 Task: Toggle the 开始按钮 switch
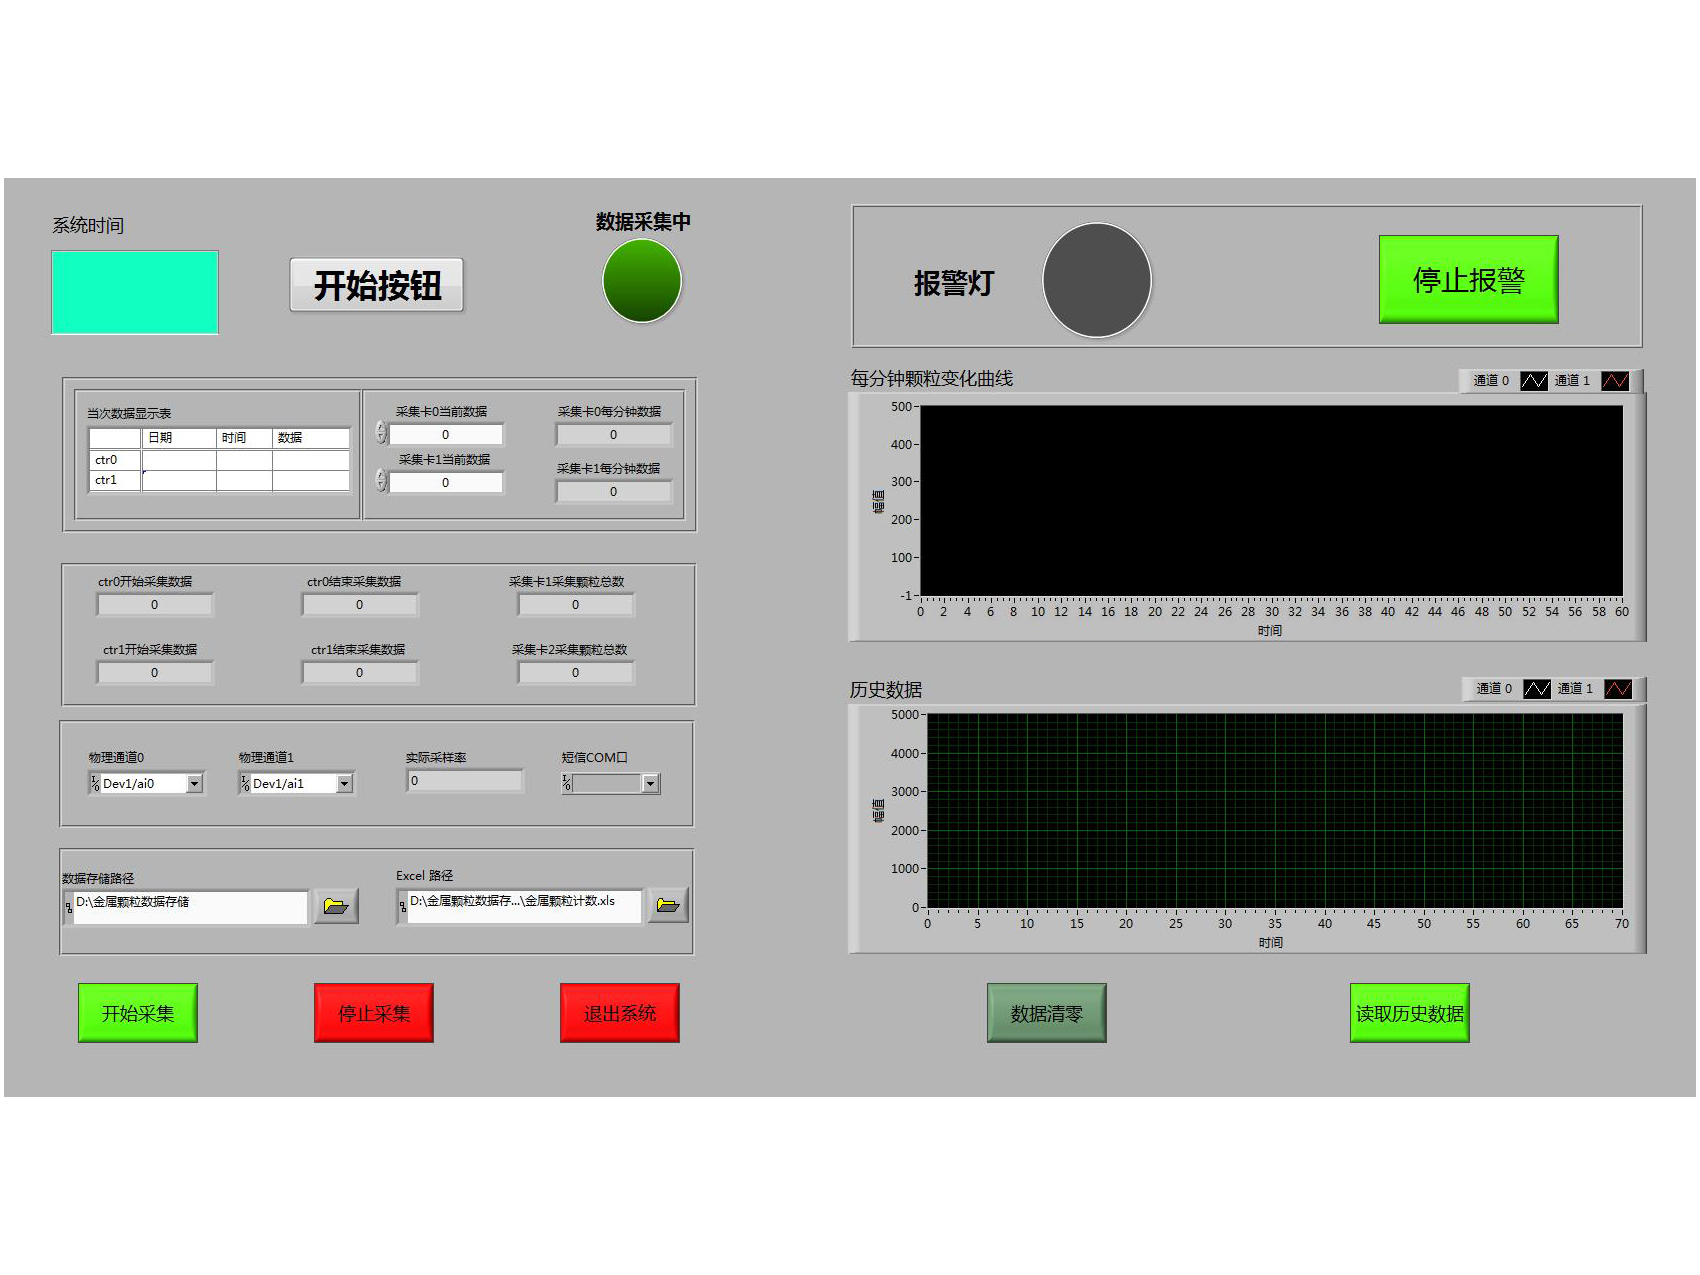[x=377, y=286]
